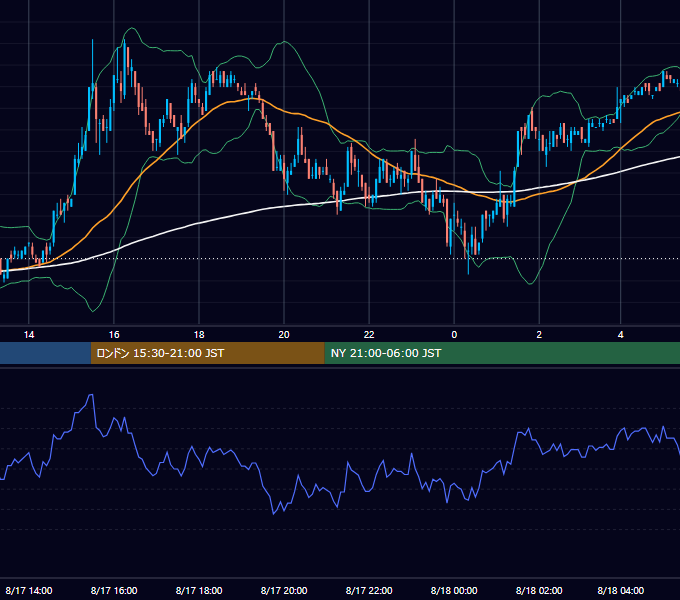This screenshot has height=600, width=680.
Task: Click the blue session band before London
Action: pos(45,353)
